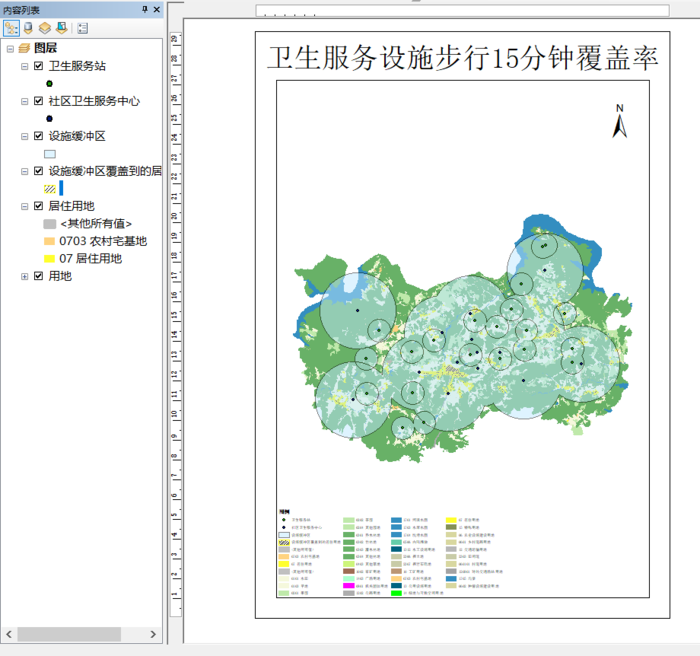This screenshot has width=700, height=656.
Task: Toggle visibility of 设施缓冲区 layer
Action: pos(38,136)
